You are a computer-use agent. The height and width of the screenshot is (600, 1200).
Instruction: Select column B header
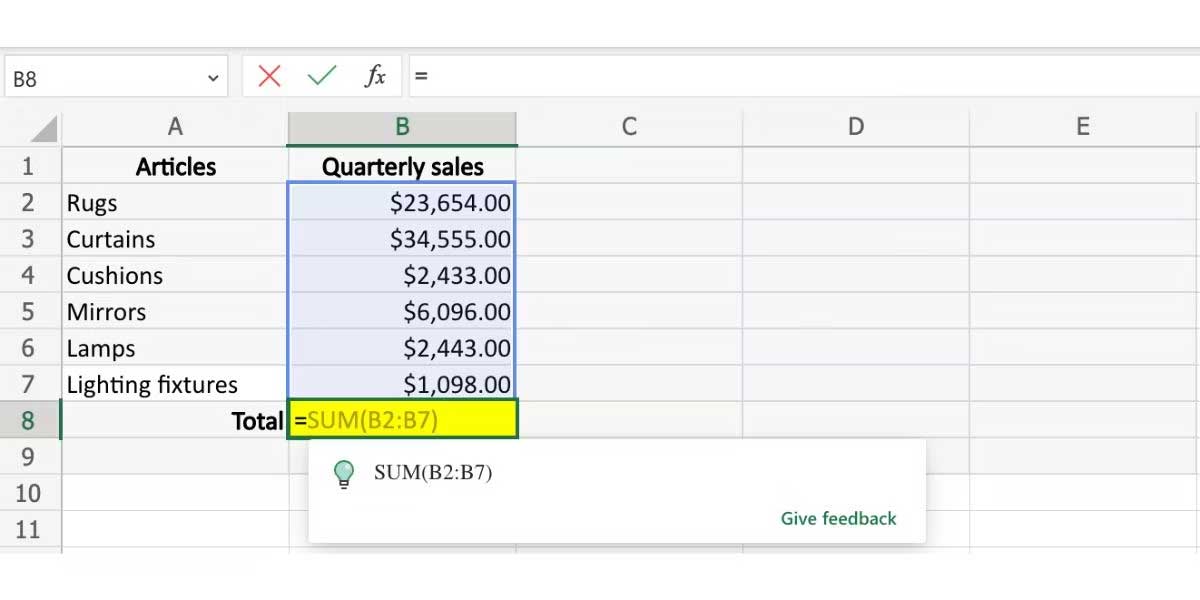(402, 126)
